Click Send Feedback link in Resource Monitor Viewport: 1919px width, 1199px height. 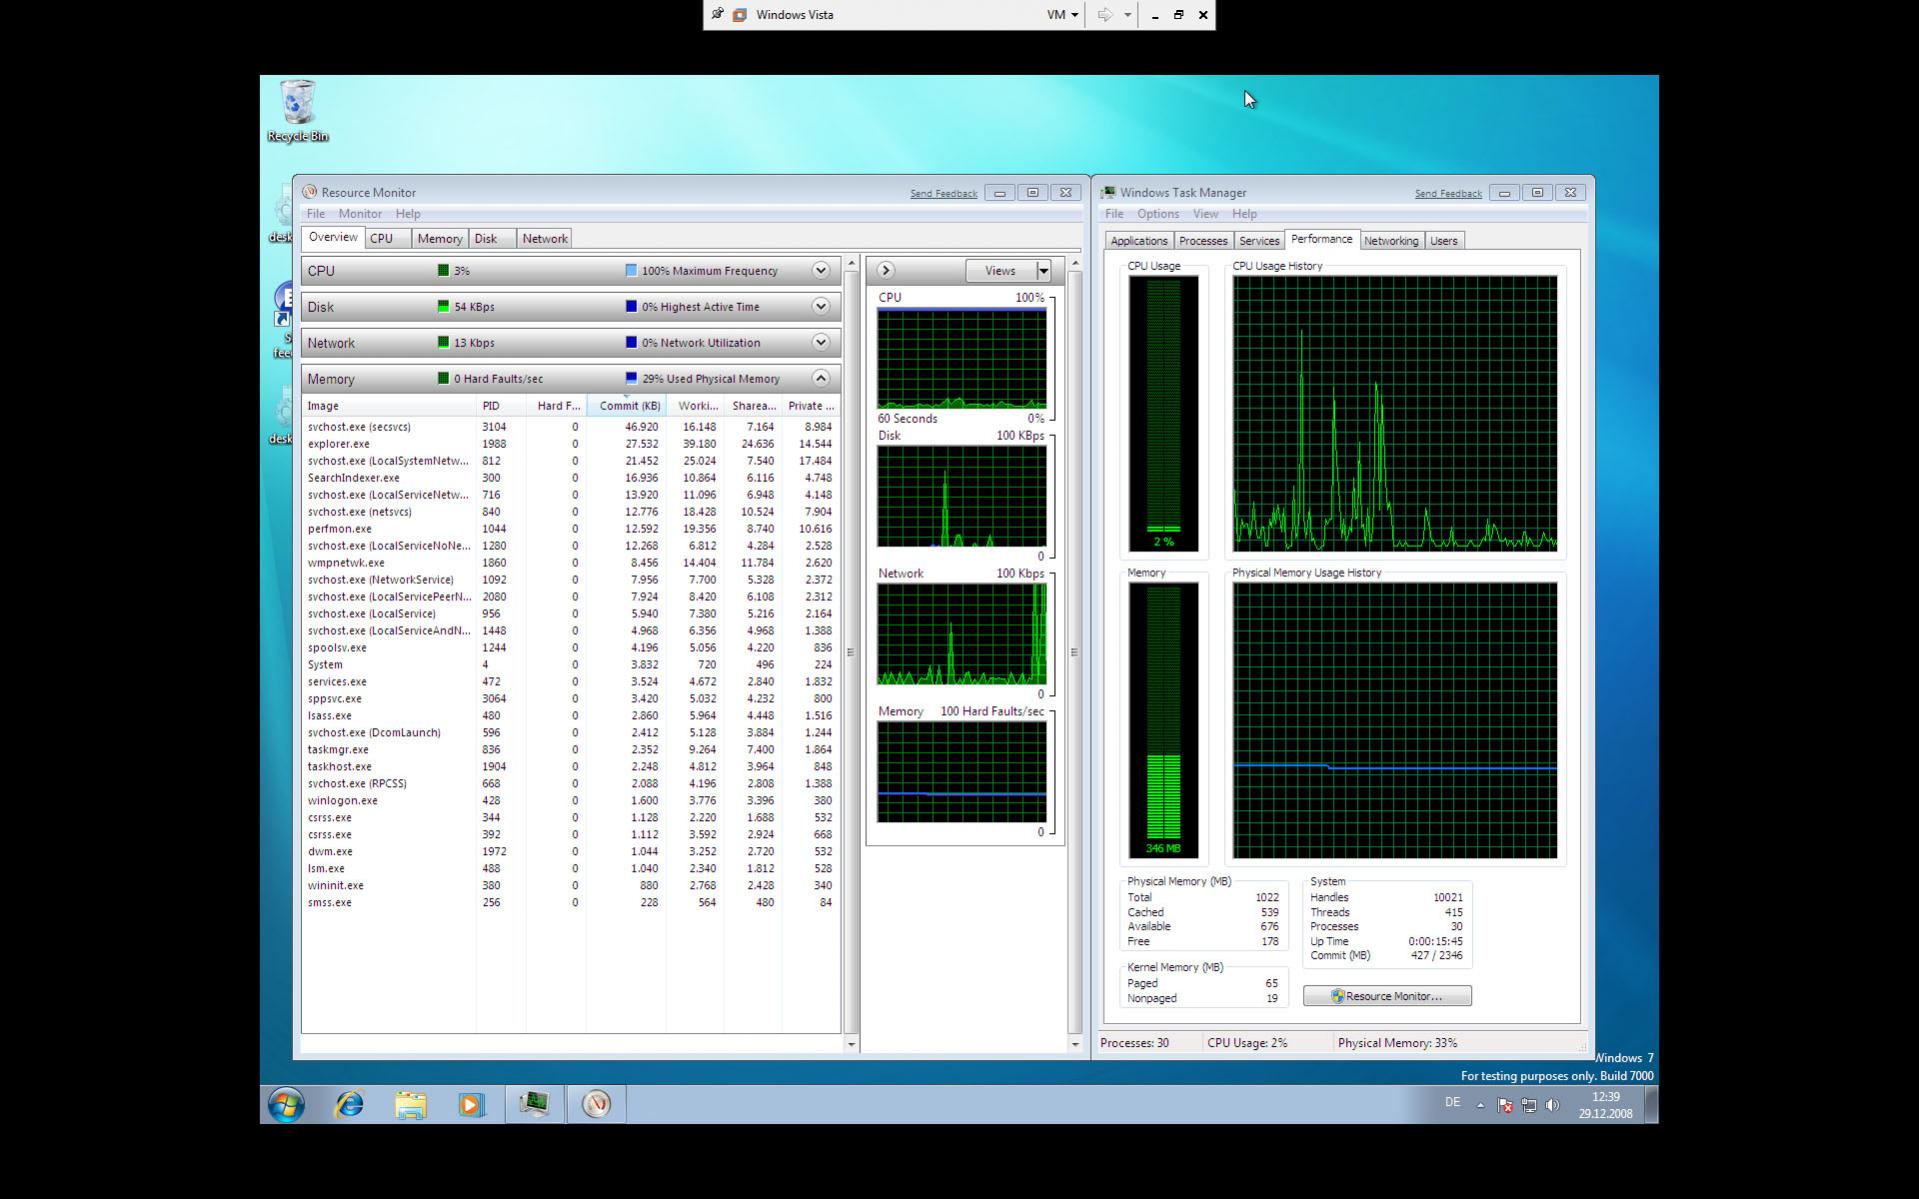[943, 194]
